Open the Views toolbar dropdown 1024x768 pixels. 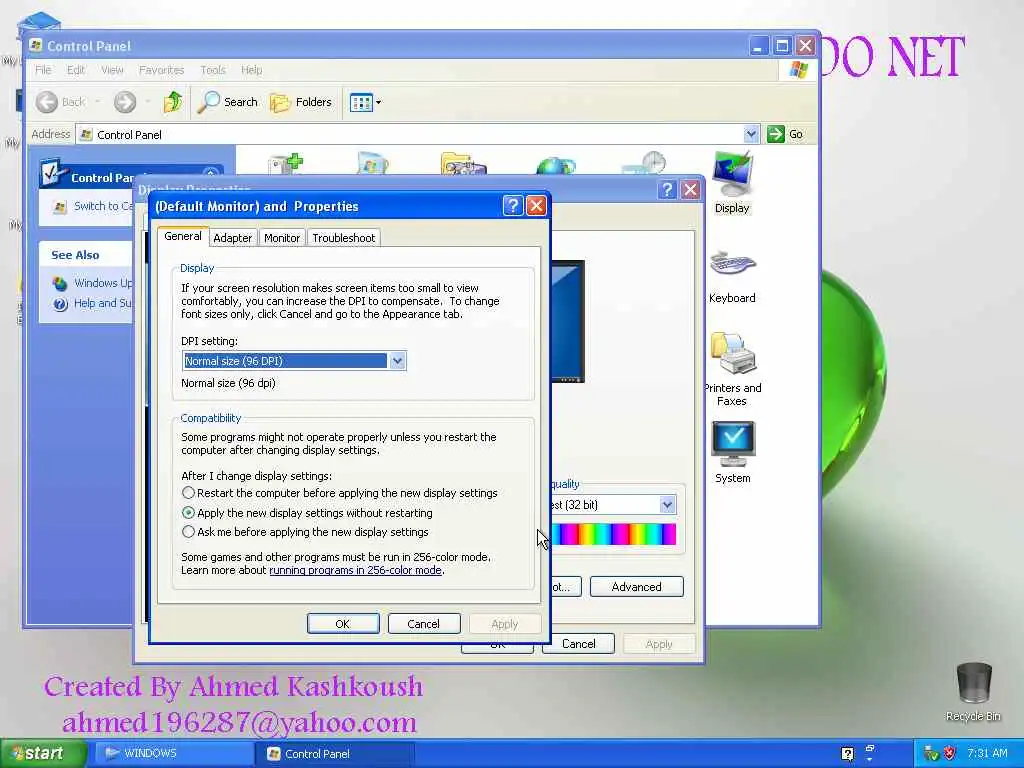365,103
